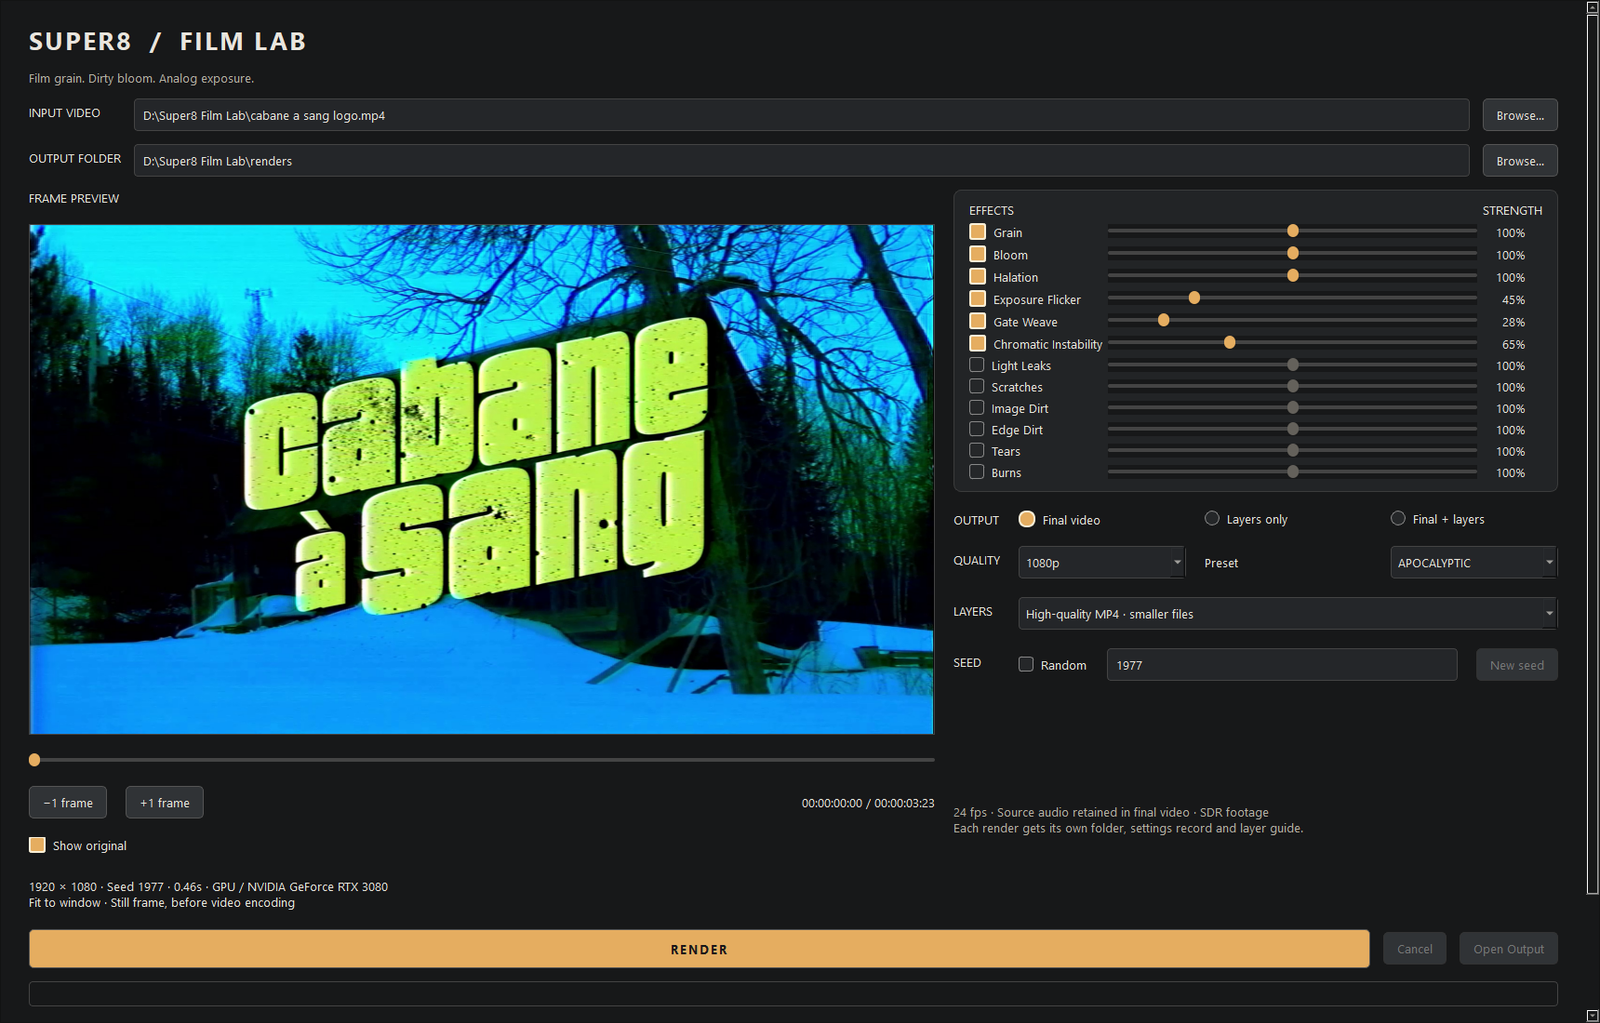Click the output folder path field
Image resolution: width=1600 pixels, height=1023 pixels.
point(801,160)
